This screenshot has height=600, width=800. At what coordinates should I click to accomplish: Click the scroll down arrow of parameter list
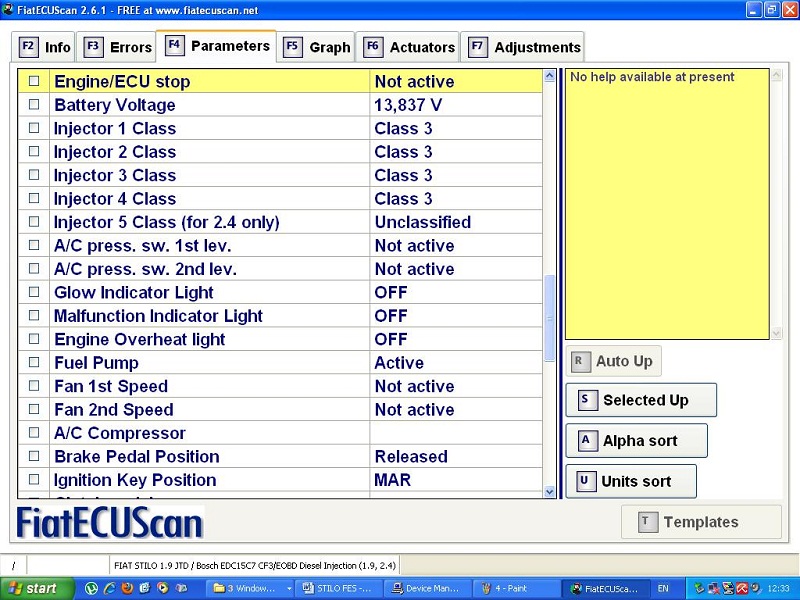[x=549, y=491]
